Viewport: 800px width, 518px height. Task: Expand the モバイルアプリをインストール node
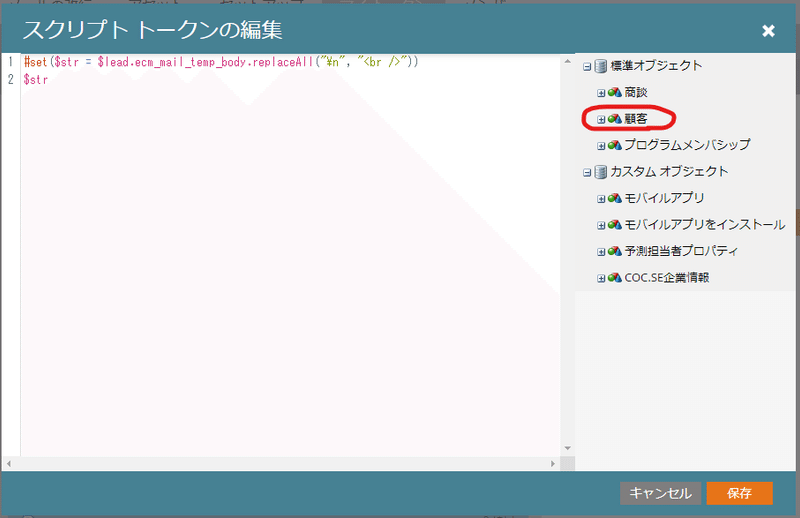[601, 225]
